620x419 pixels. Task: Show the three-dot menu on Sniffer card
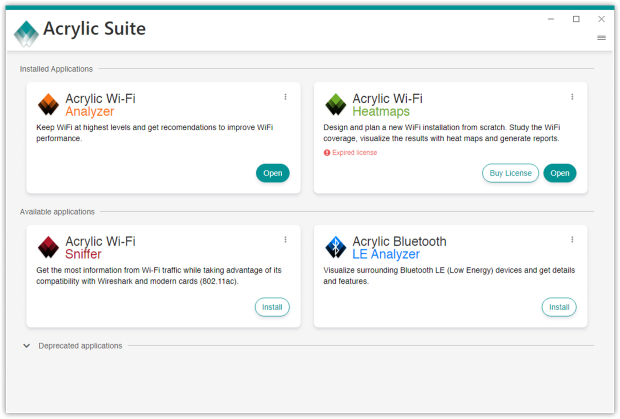(285, 240)
